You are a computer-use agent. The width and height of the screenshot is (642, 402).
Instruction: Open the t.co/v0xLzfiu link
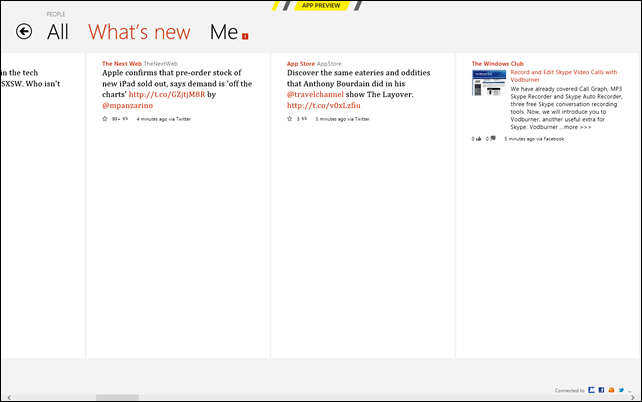click(323, 106)
